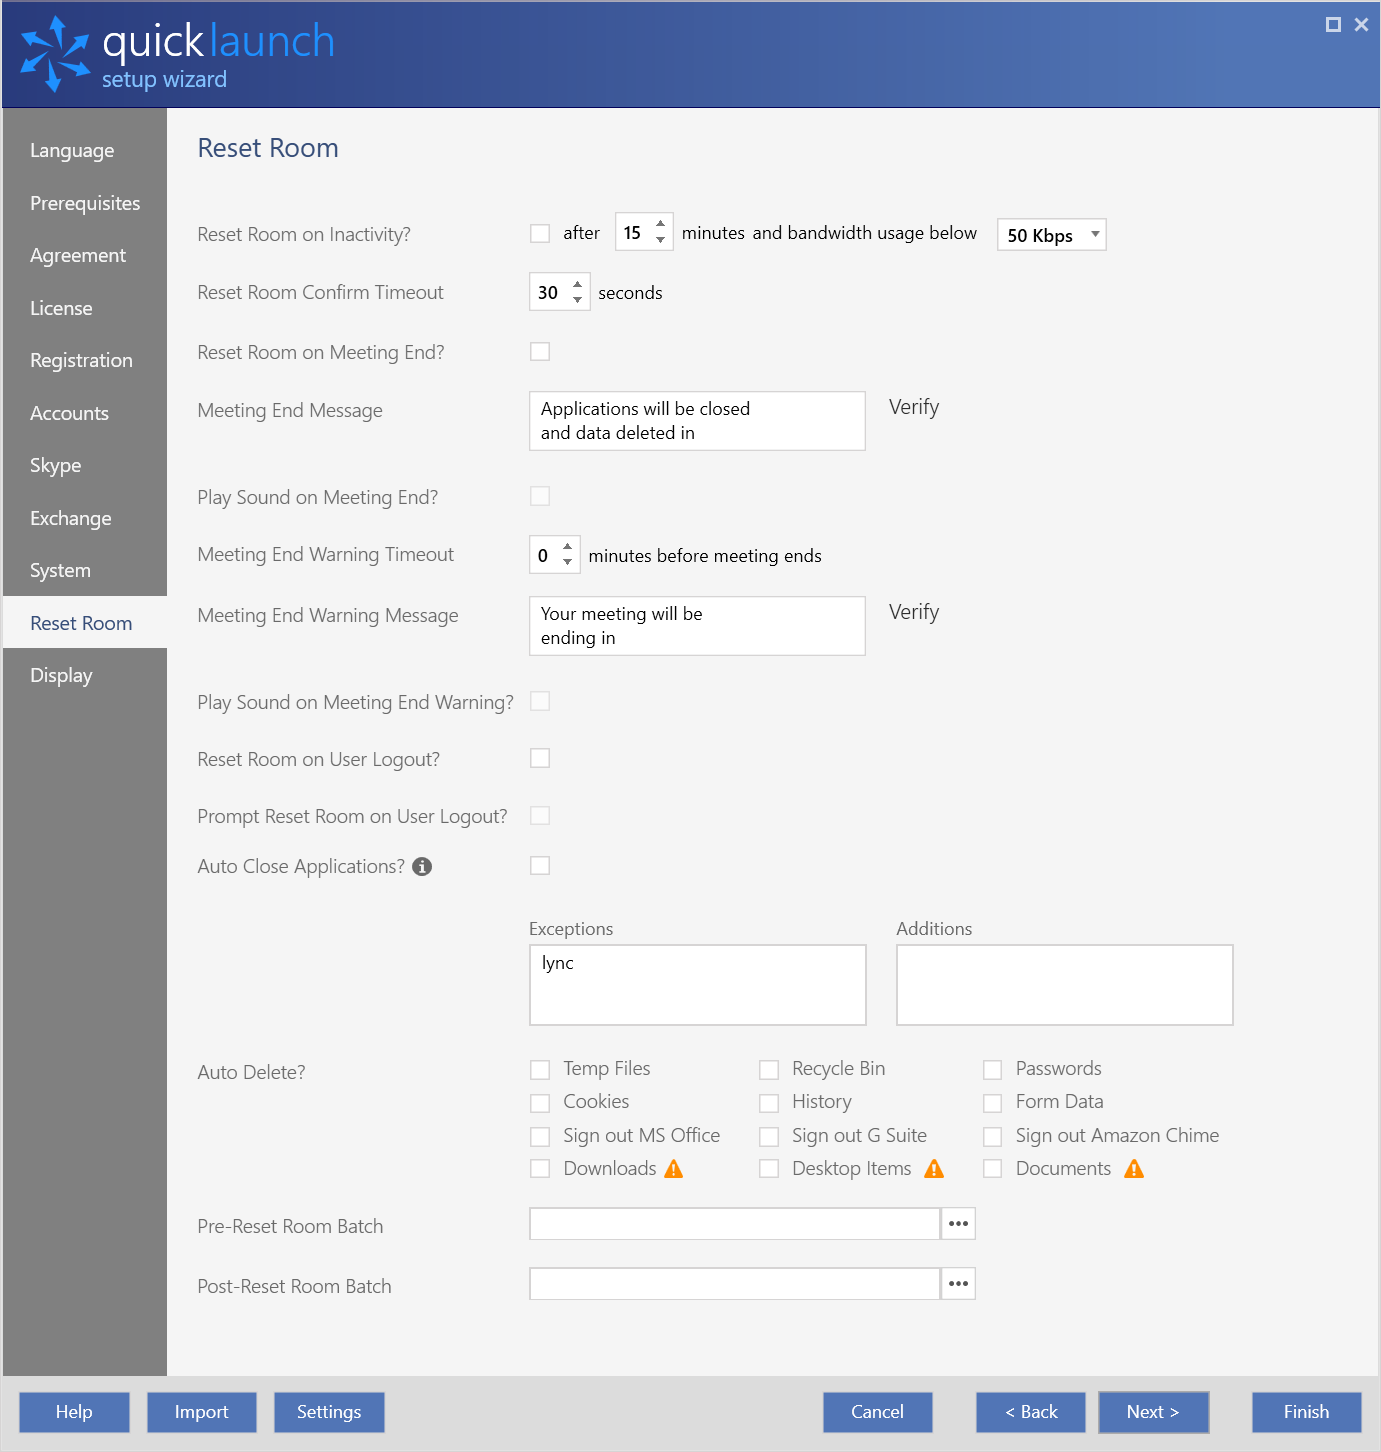Image resolution: width=1381 pixels, height=1452 pixels.
Task: Click the Cancel button
Action: 877,1412
